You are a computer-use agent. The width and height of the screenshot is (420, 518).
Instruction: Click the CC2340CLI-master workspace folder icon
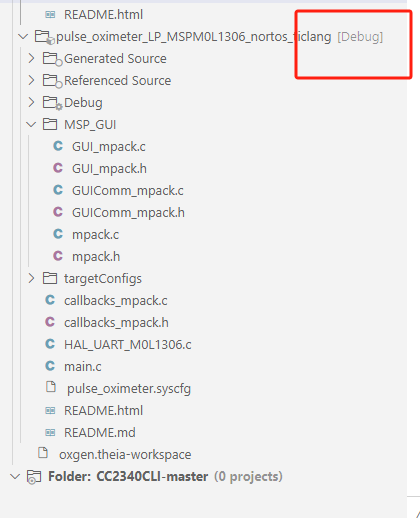click(34, 477)
